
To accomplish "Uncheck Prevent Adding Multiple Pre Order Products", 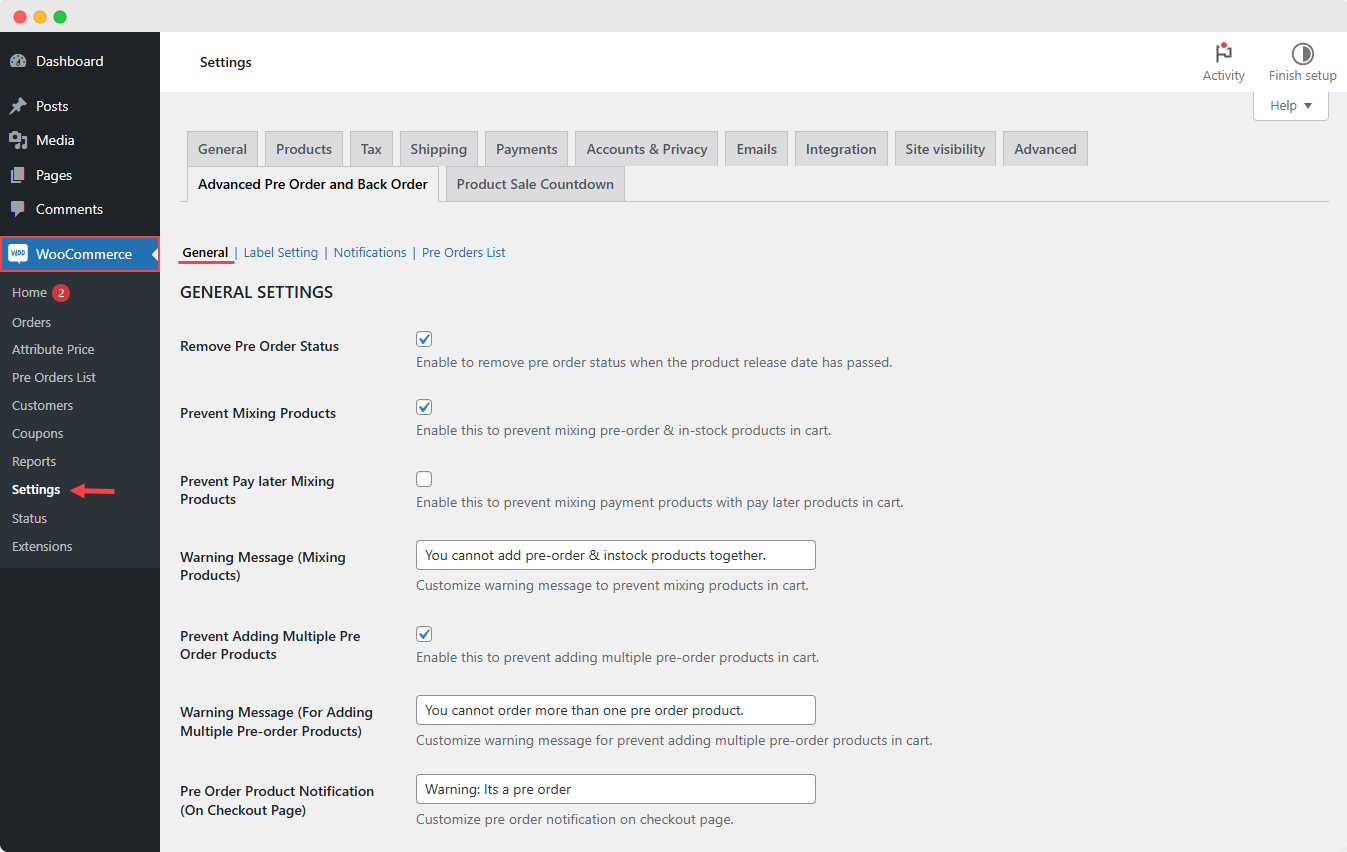I will click(424, 634).
